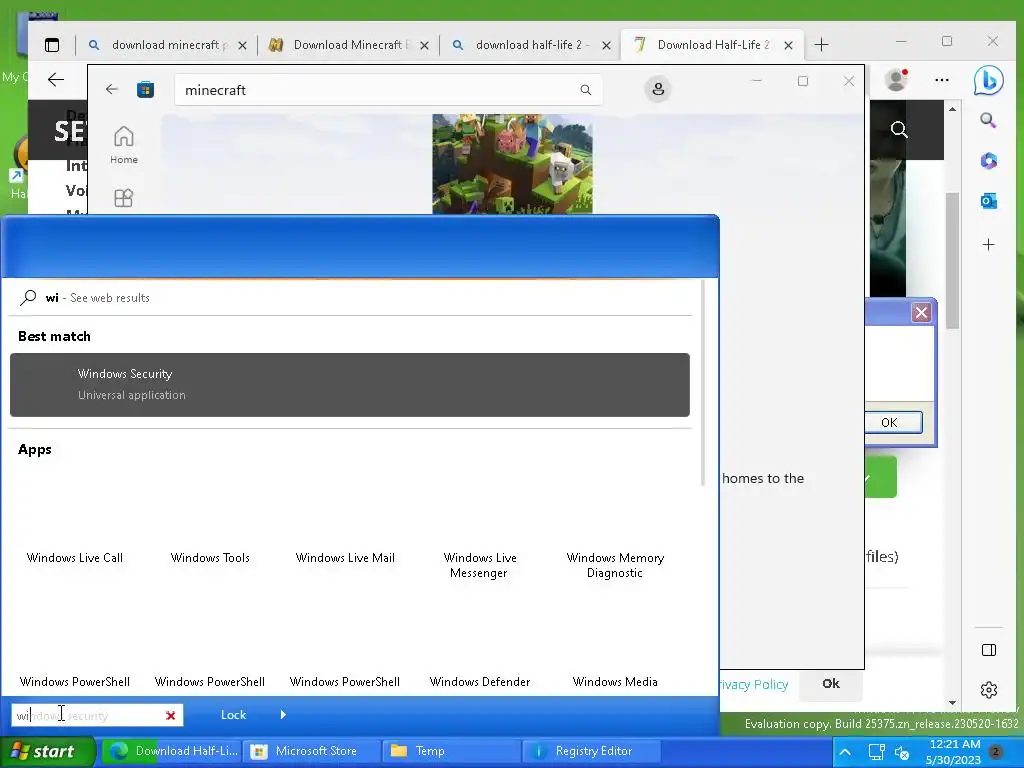This screenshot has width=1024, height=768.
Task: Open the Privacy Policy link
Action: [754, 684]
